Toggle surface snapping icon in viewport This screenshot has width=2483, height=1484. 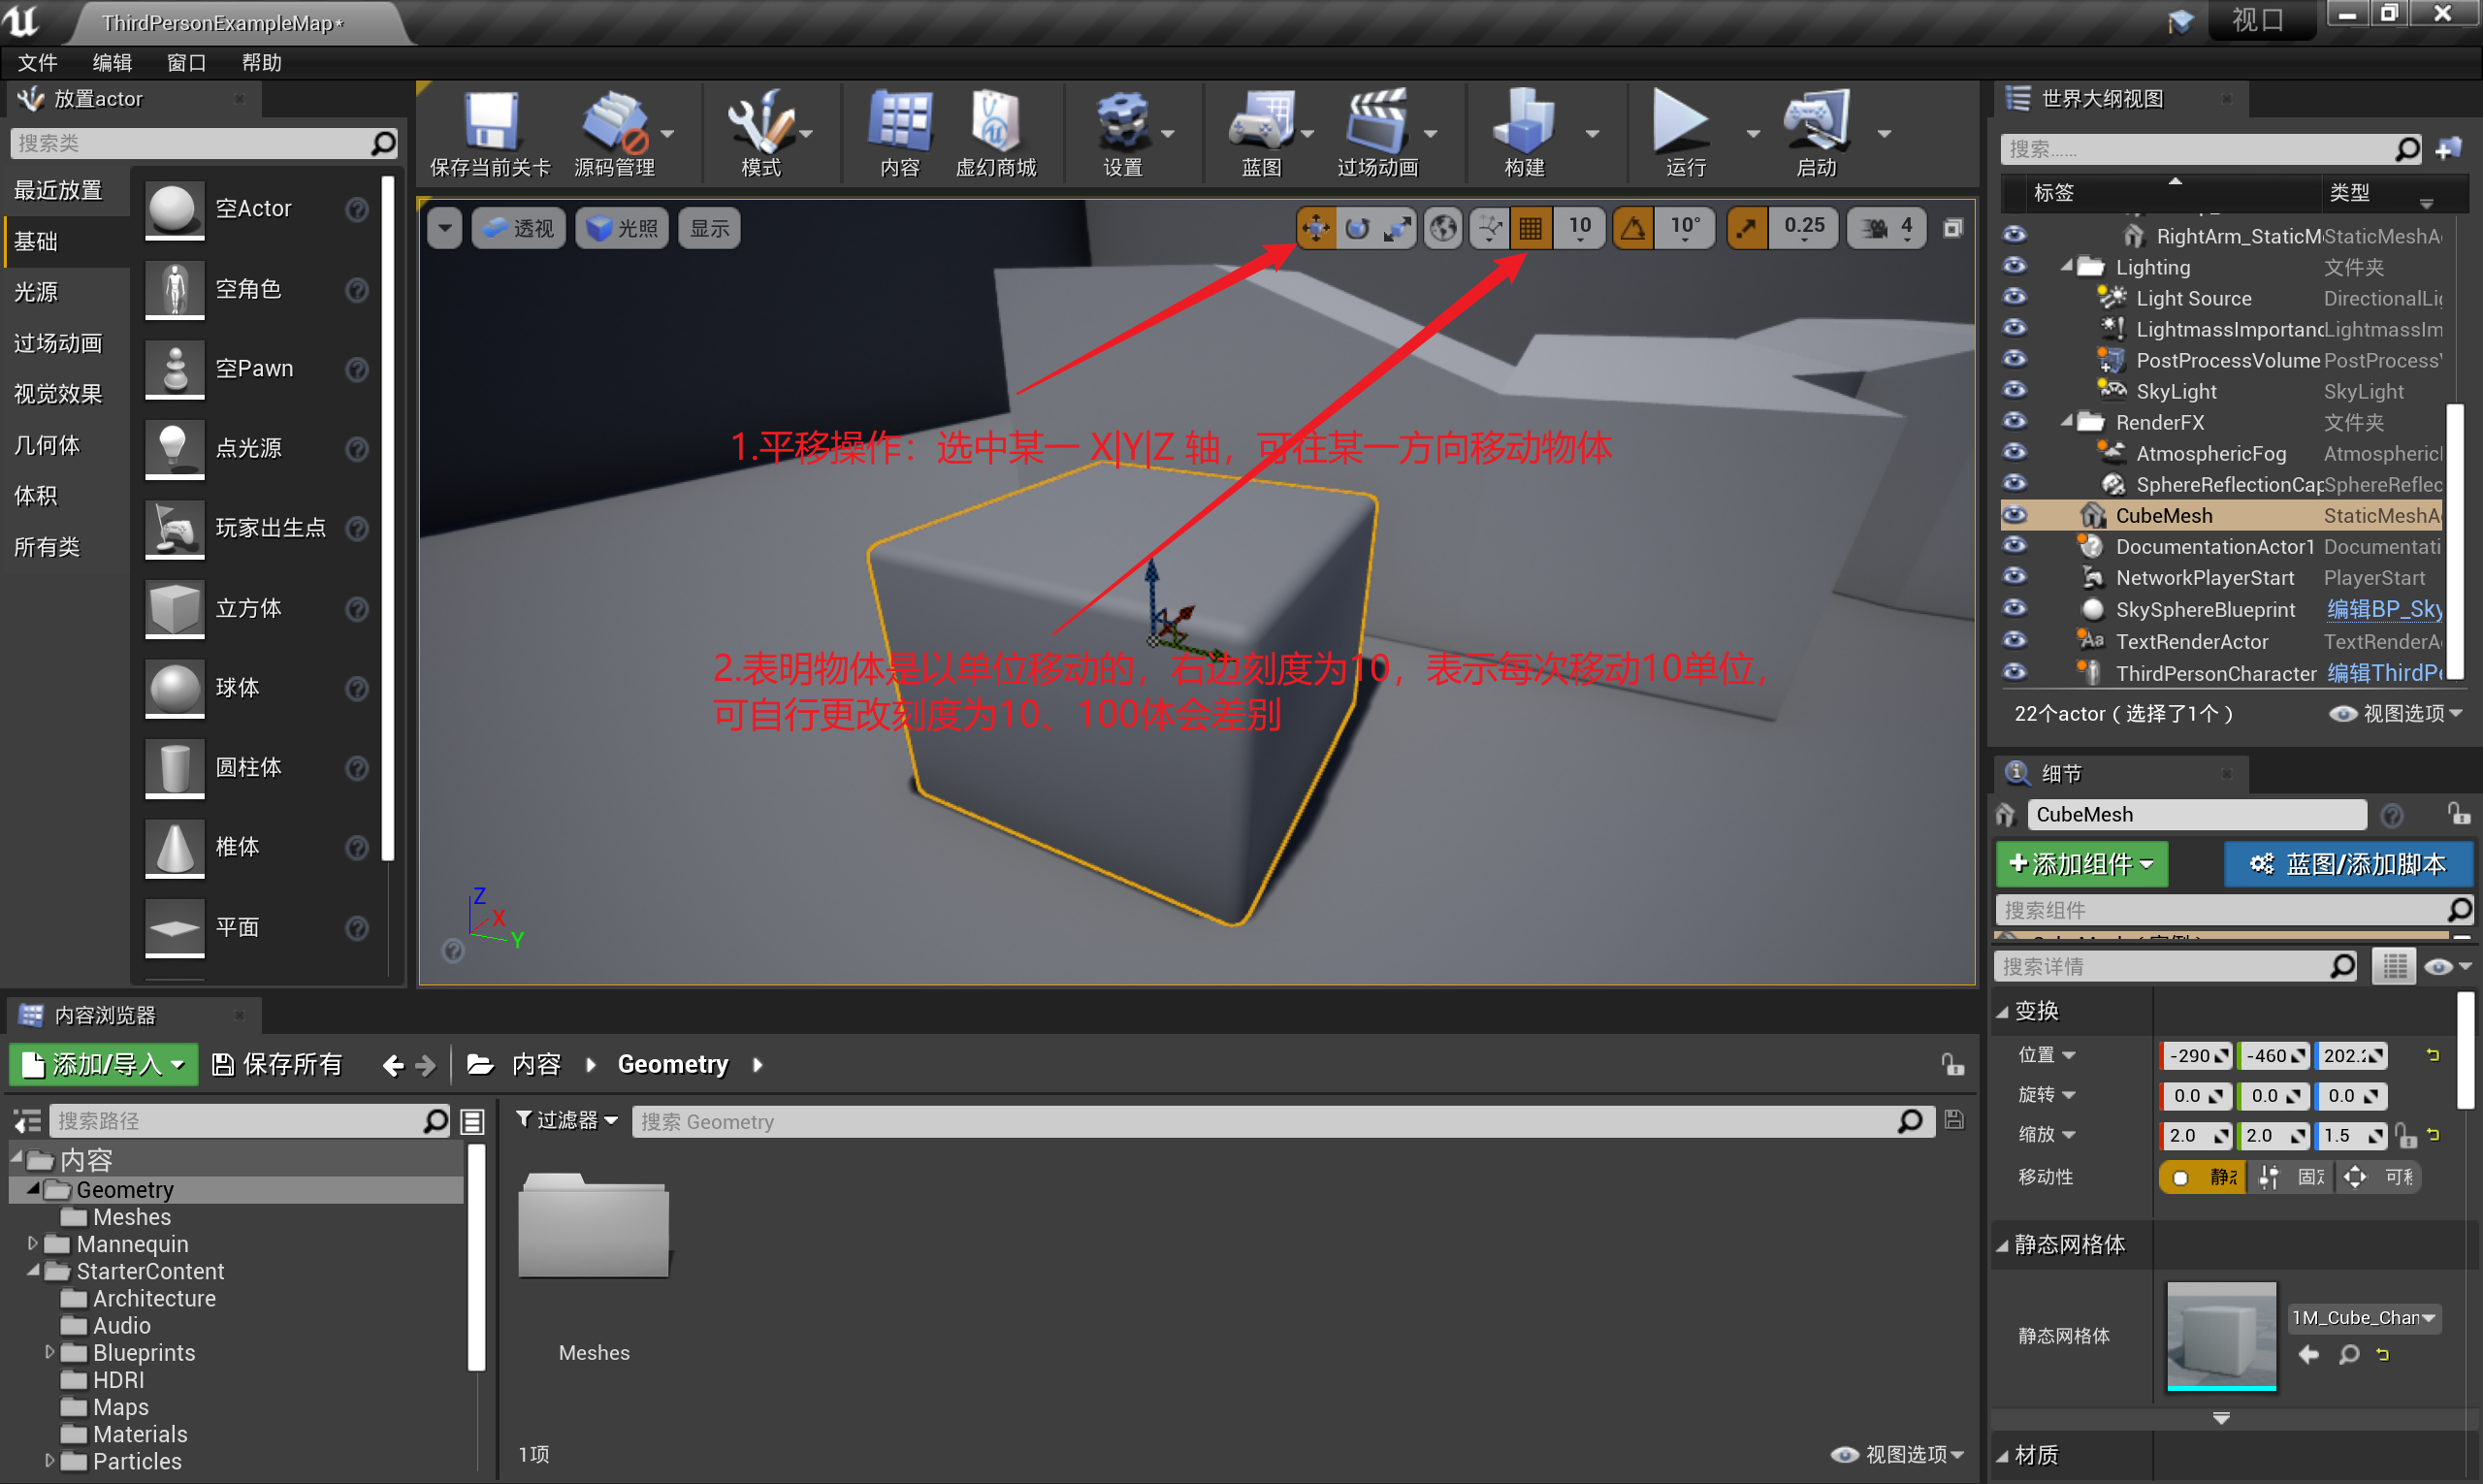(1489, 228)
